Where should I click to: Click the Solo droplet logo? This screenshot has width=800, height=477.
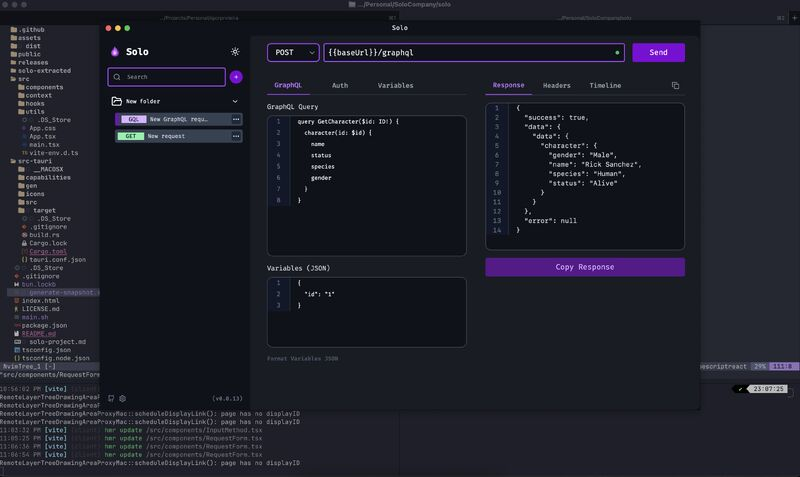coord(115,52)
